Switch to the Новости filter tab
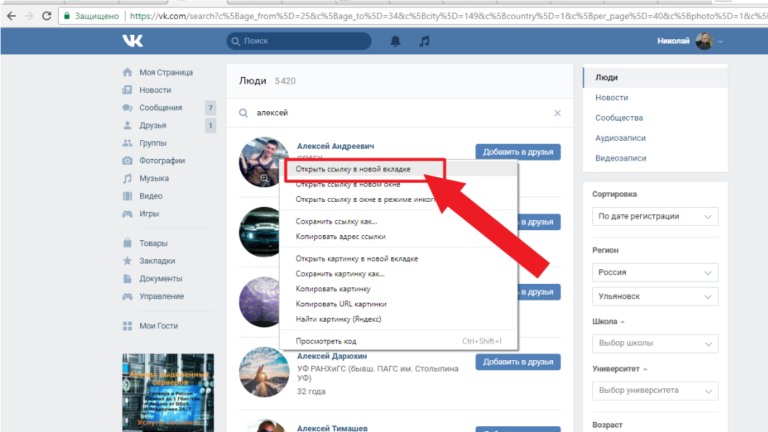This screenshot has height=432, width=768. pos(655,97)
